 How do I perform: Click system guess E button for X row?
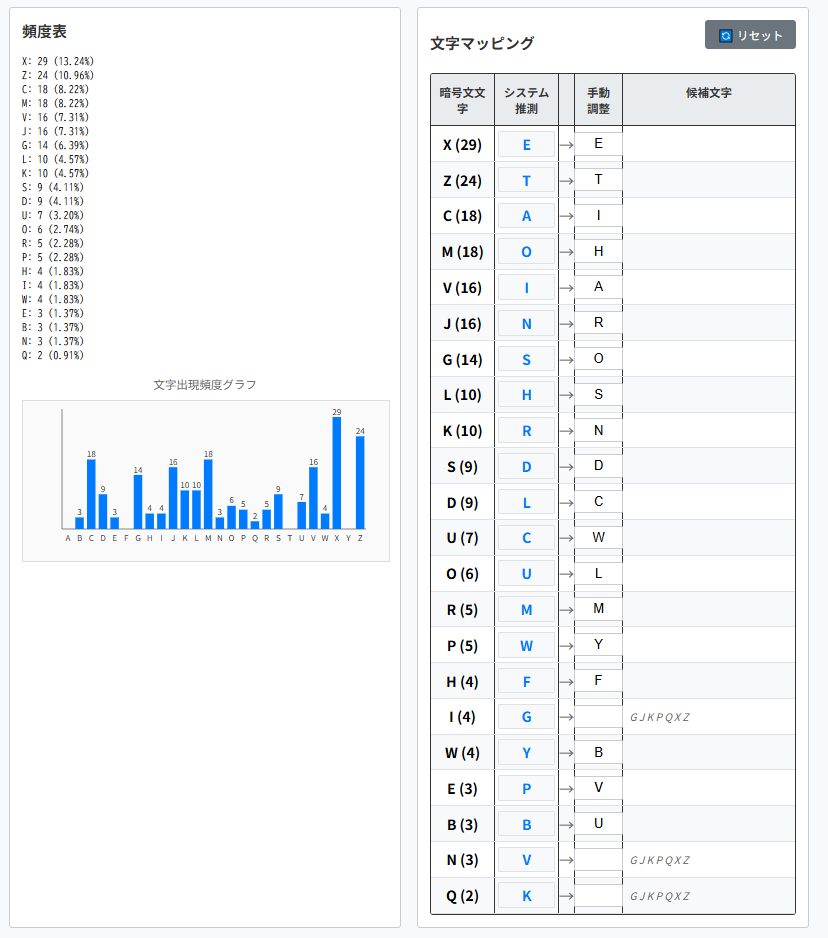point(526,144)
